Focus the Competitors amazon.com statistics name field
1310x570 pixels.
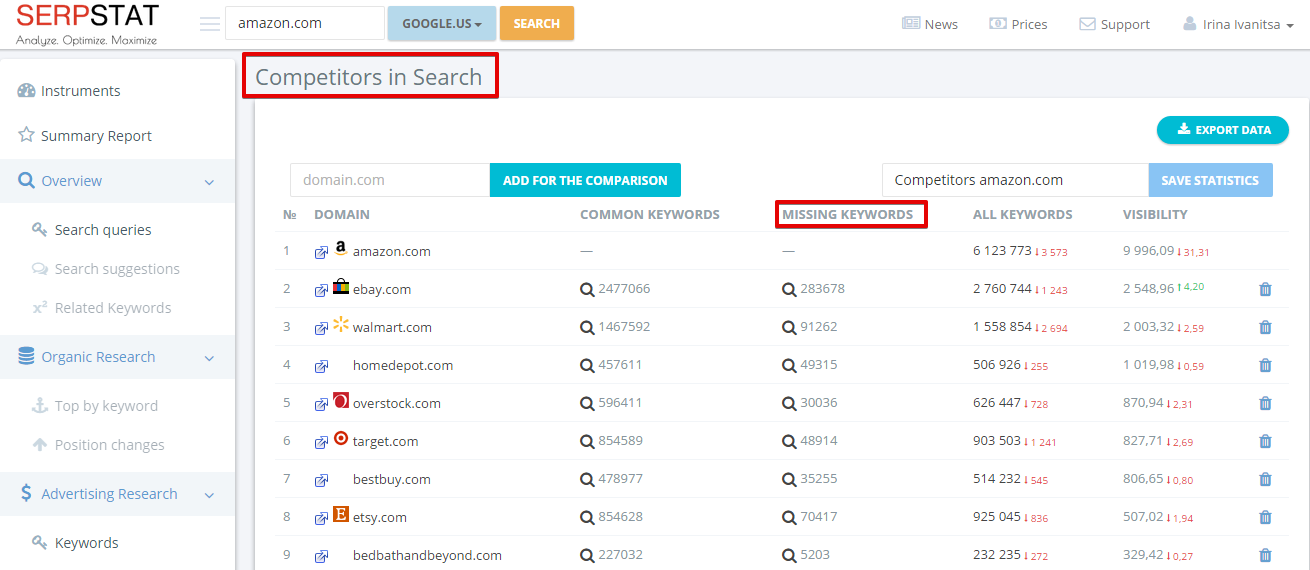point(1015,180)
